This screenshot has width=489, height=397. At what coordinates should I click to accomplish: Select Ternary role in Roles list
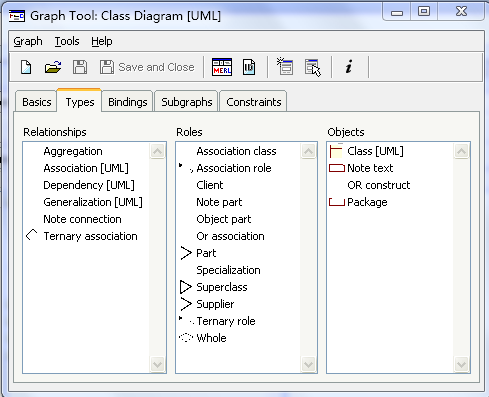pyautogui.click(x=226, y=321)
